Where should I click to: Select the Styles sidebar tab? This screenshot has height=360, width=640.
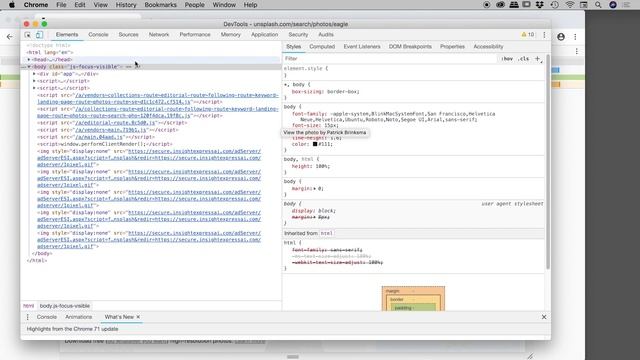tap(293, 47)
